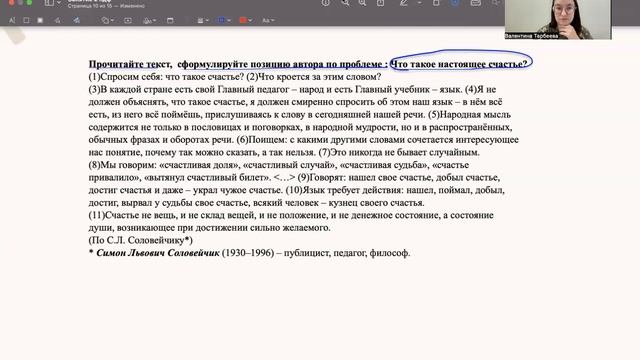Screen dimensions: 640x360
Task: Toggle the Markup toolbar button
Action: tap(455, 2)
